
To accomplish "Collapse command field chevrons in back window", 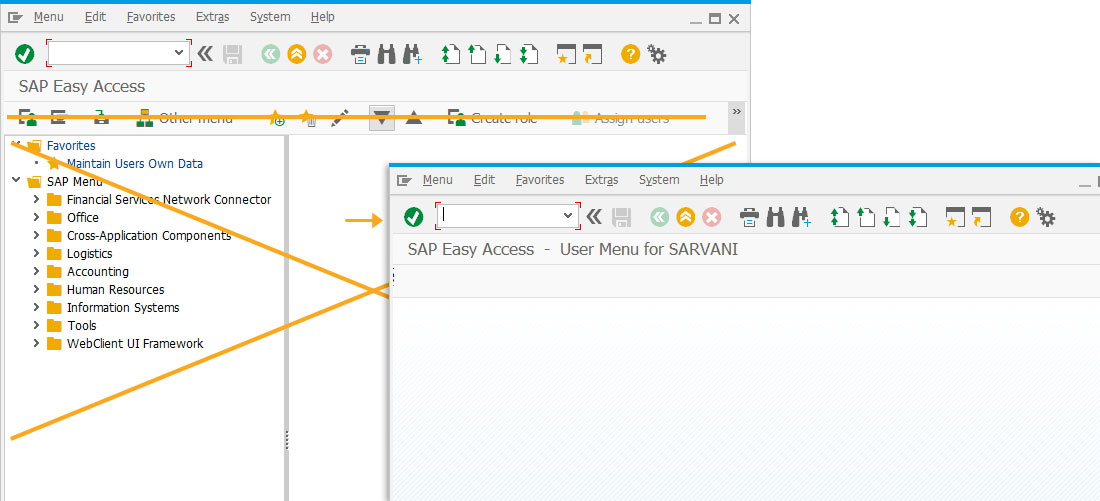I will coord(205,53).
